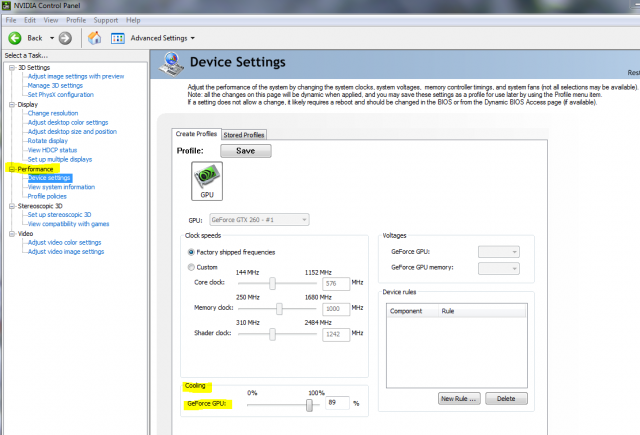Select Factory shipped frequencies radio button
Image resolution: width=640 pixels, height=435 pixels.
191,252
